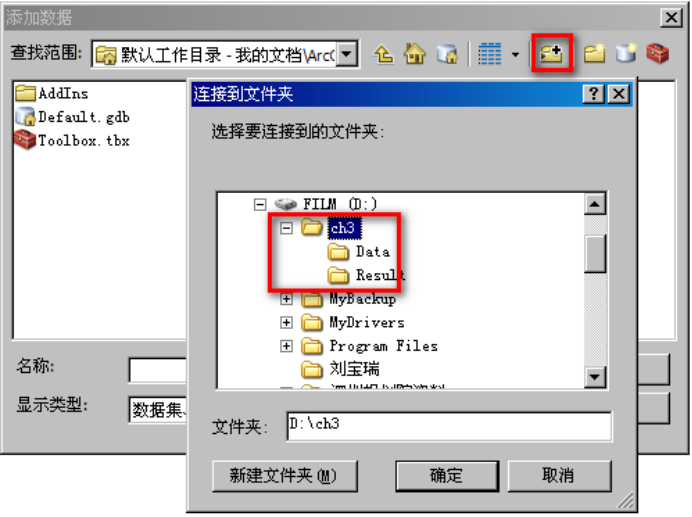The height and width of the screenshot is (517, 692).
Task: Open the look-in location dropdown
Action: tap(347, 54)
